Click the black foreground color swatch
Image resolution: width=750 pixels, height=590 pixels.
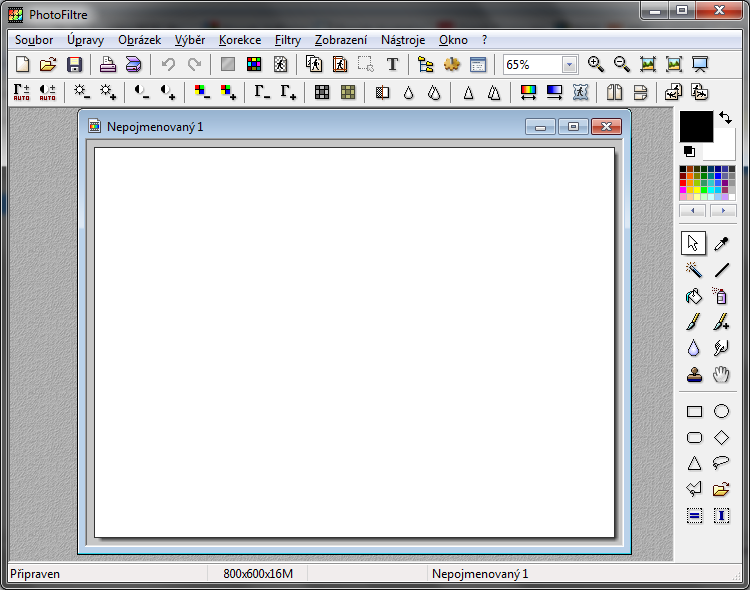pyautogui.click(x=696, y=126)
